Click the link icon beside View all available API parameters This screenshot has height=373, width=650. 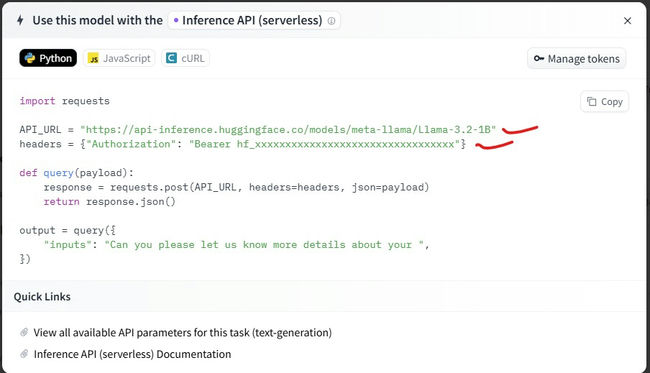click(x=24, y=332)
